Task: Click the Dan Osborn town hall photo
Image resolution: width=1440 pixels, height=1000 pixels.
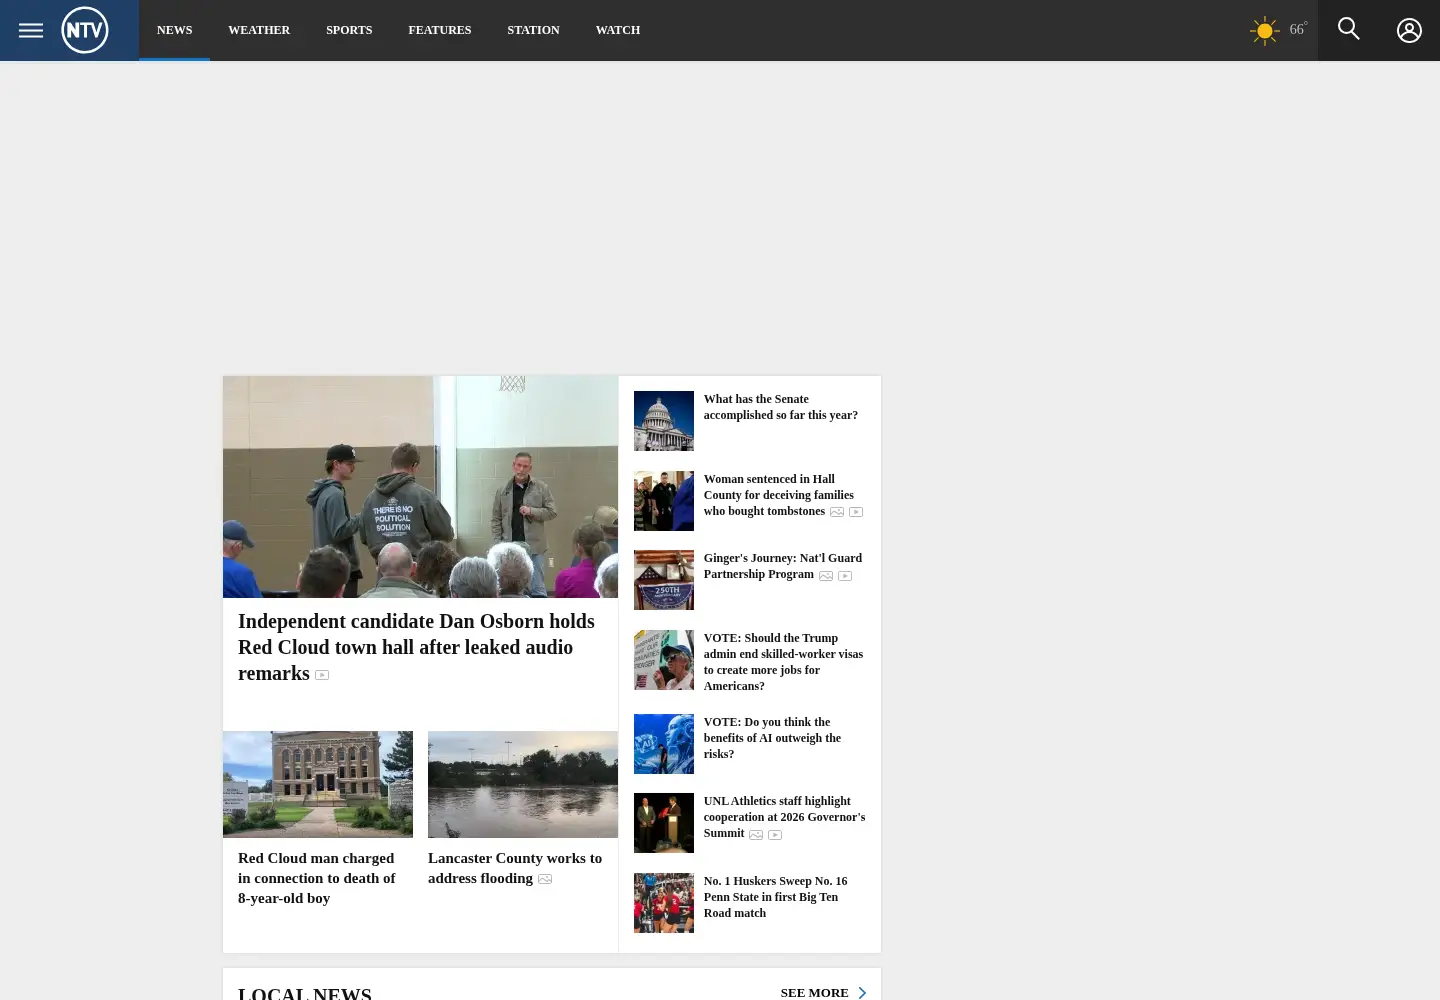Action: (420, 487)
